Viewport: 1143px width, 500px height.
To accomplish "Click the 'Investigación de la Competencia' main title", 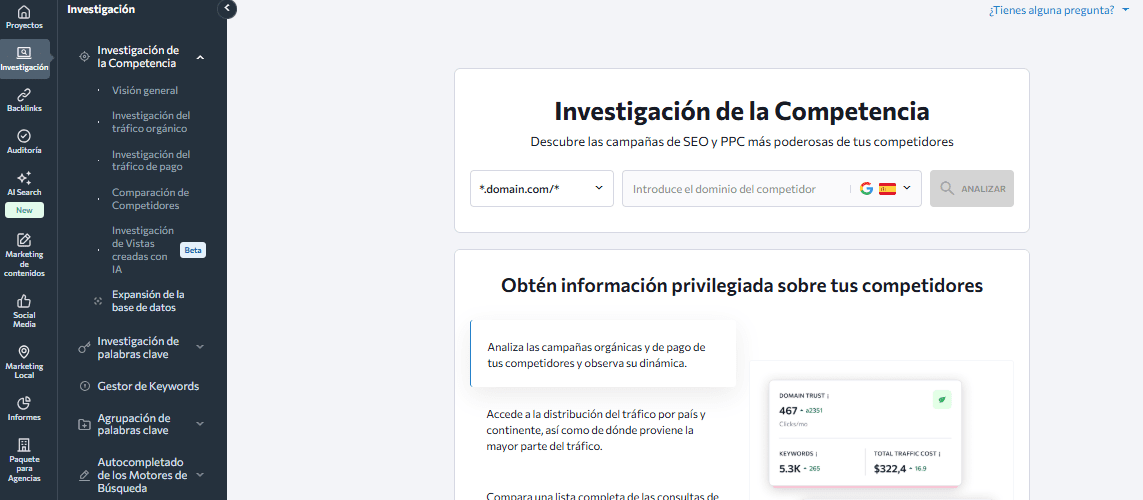I will (x=742, y=112).
